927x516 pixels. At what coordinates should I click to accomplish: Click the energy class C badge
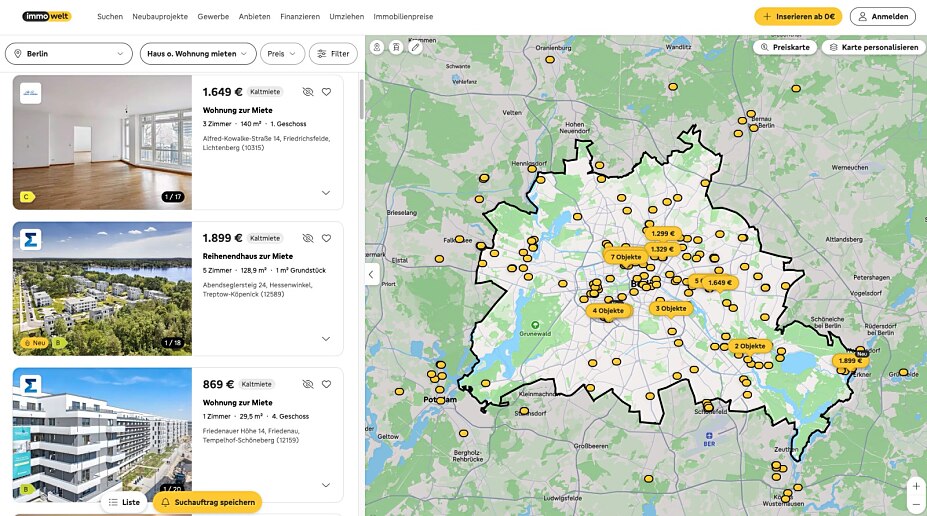(x=27, y=197)
